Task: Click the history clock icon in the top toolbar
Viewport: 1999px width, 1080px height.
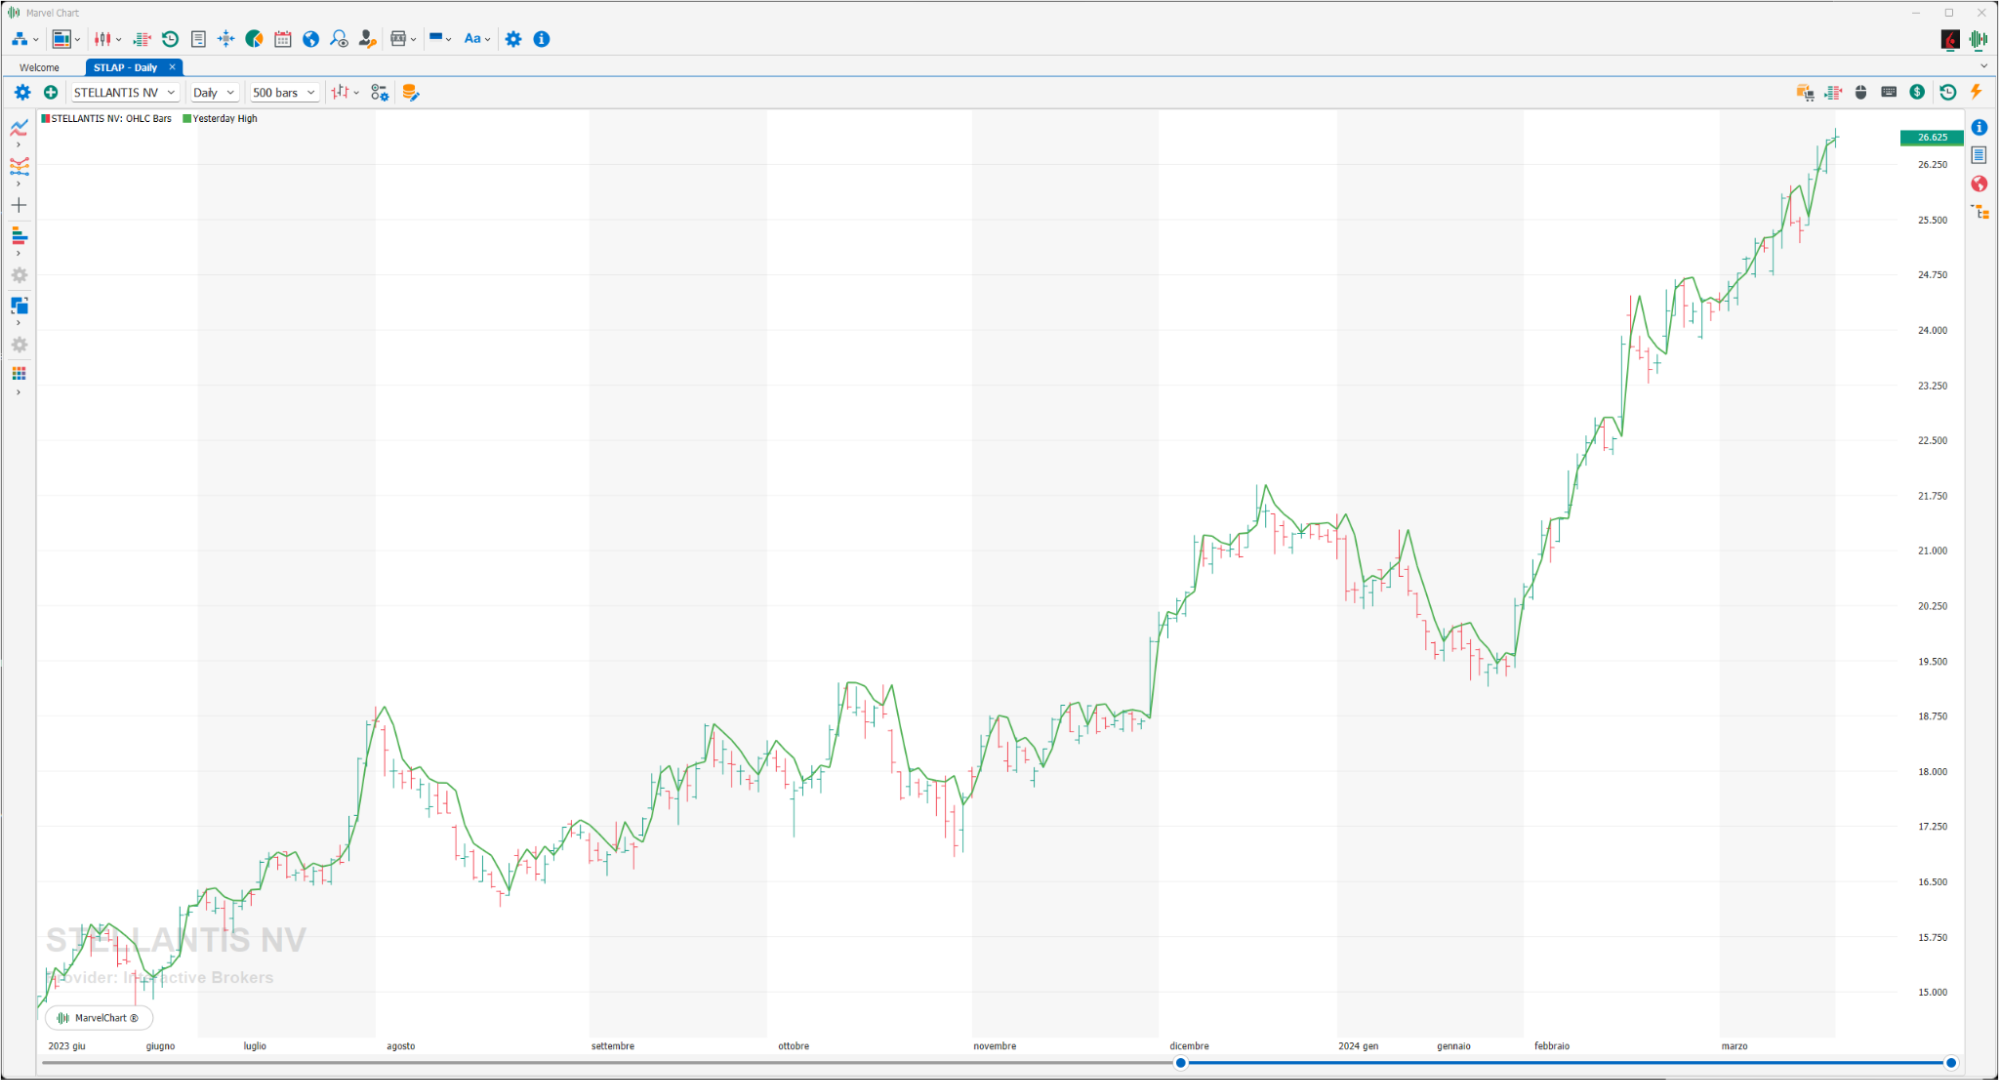Action: coord(170,39)
